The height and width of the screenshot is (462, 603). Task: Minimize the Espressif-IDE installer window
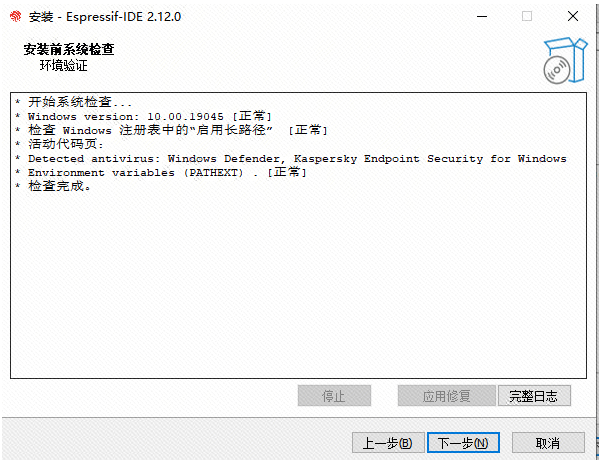coord(482,17)
